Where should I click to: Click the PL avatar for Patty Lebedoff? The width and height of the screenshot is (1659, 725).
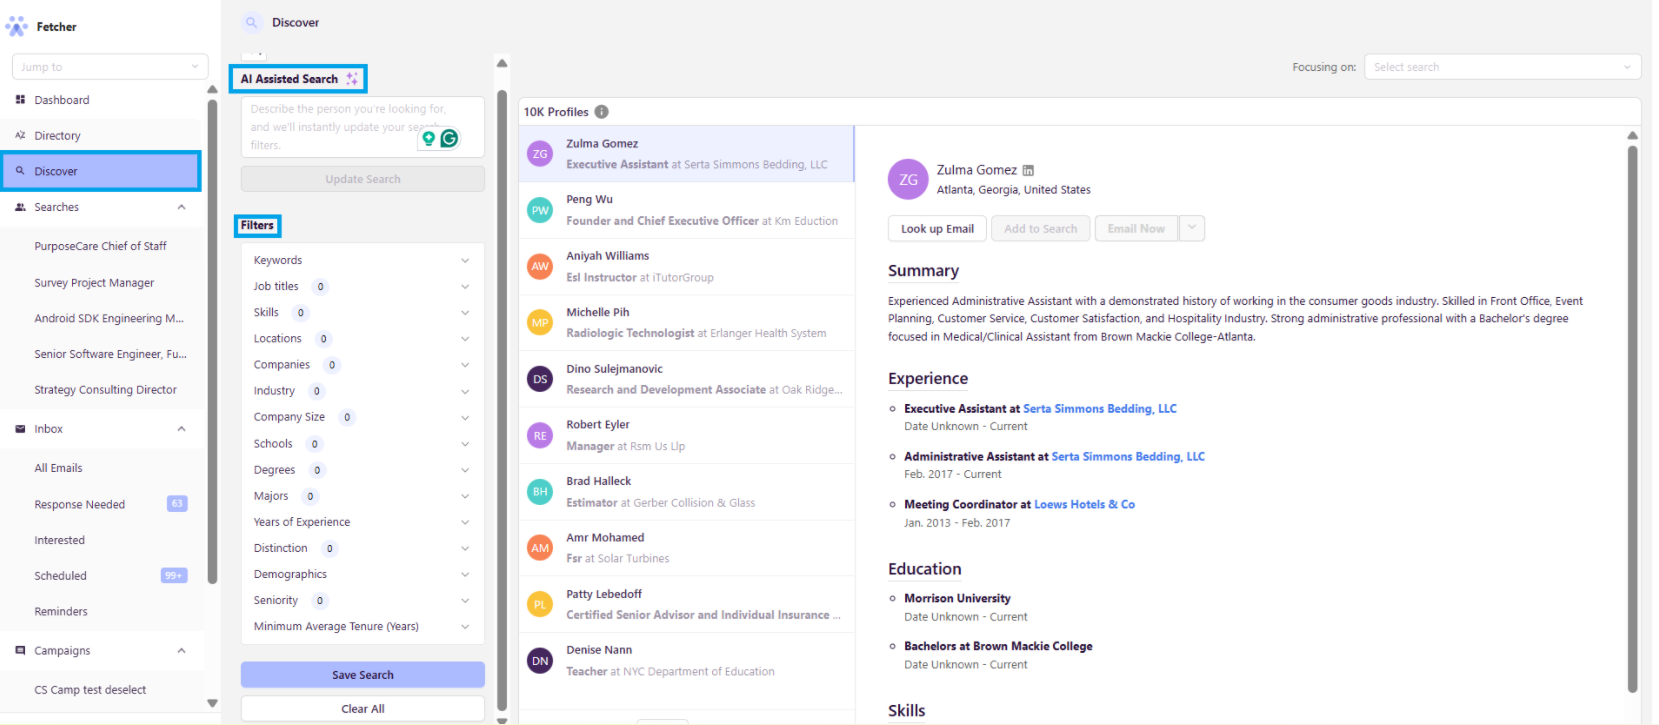(540, 604)
